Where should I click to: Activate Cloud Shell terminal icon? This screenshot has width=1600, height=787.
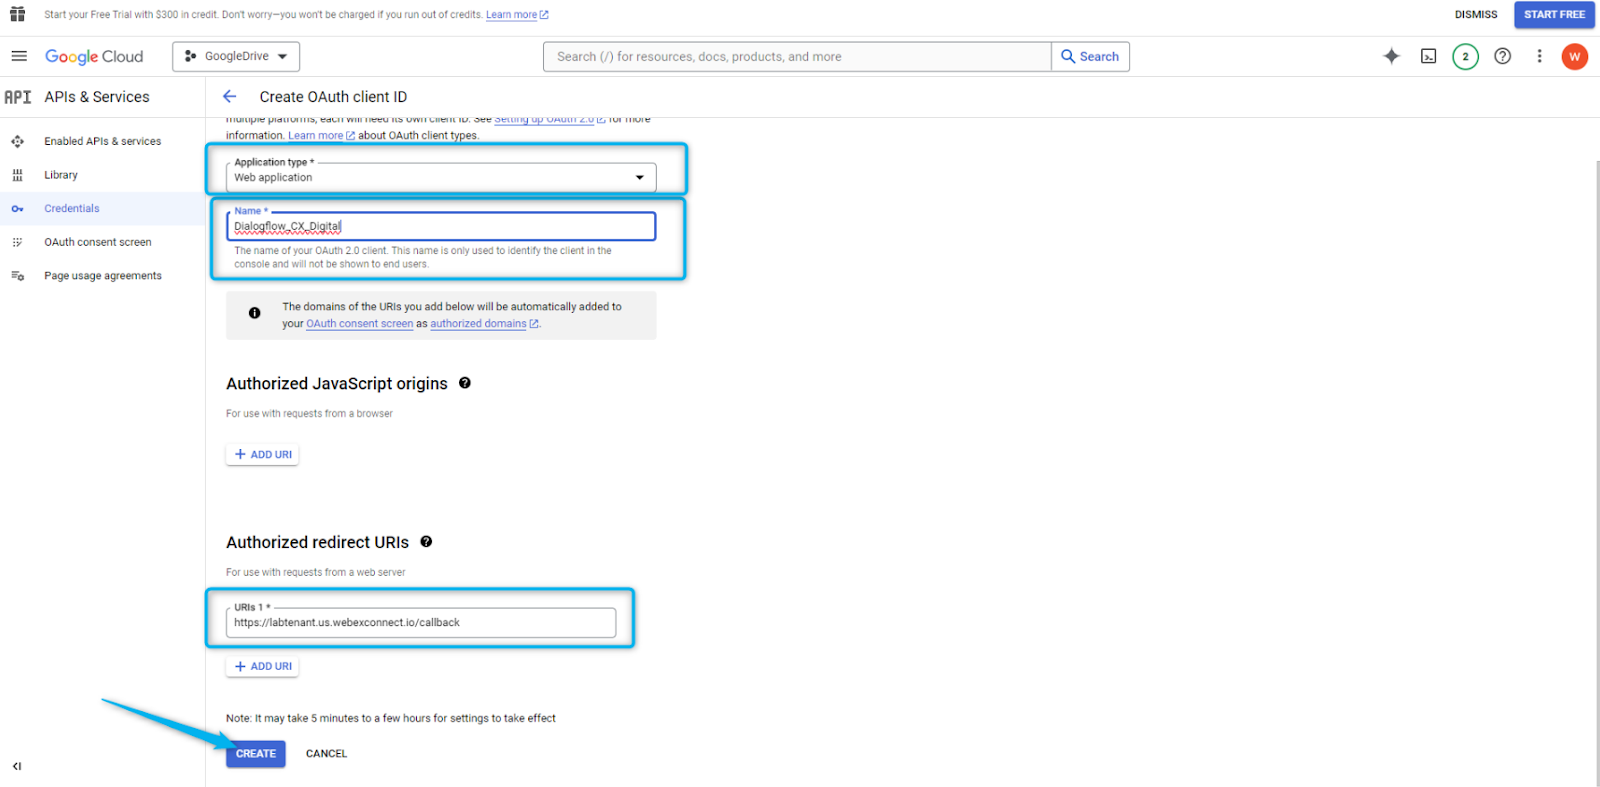point(1429,56)
